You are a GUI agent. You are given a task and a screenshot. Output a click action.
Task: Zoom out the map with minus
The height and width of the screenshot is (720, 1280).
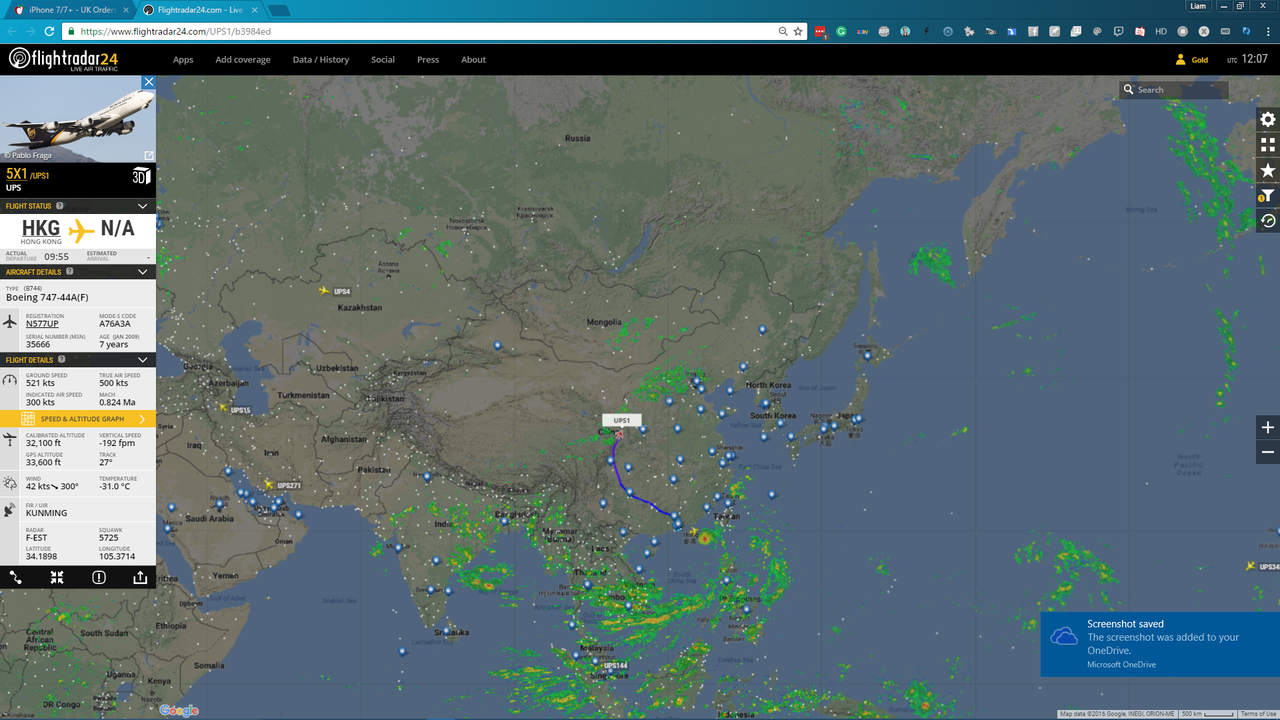pos(1268,452)
